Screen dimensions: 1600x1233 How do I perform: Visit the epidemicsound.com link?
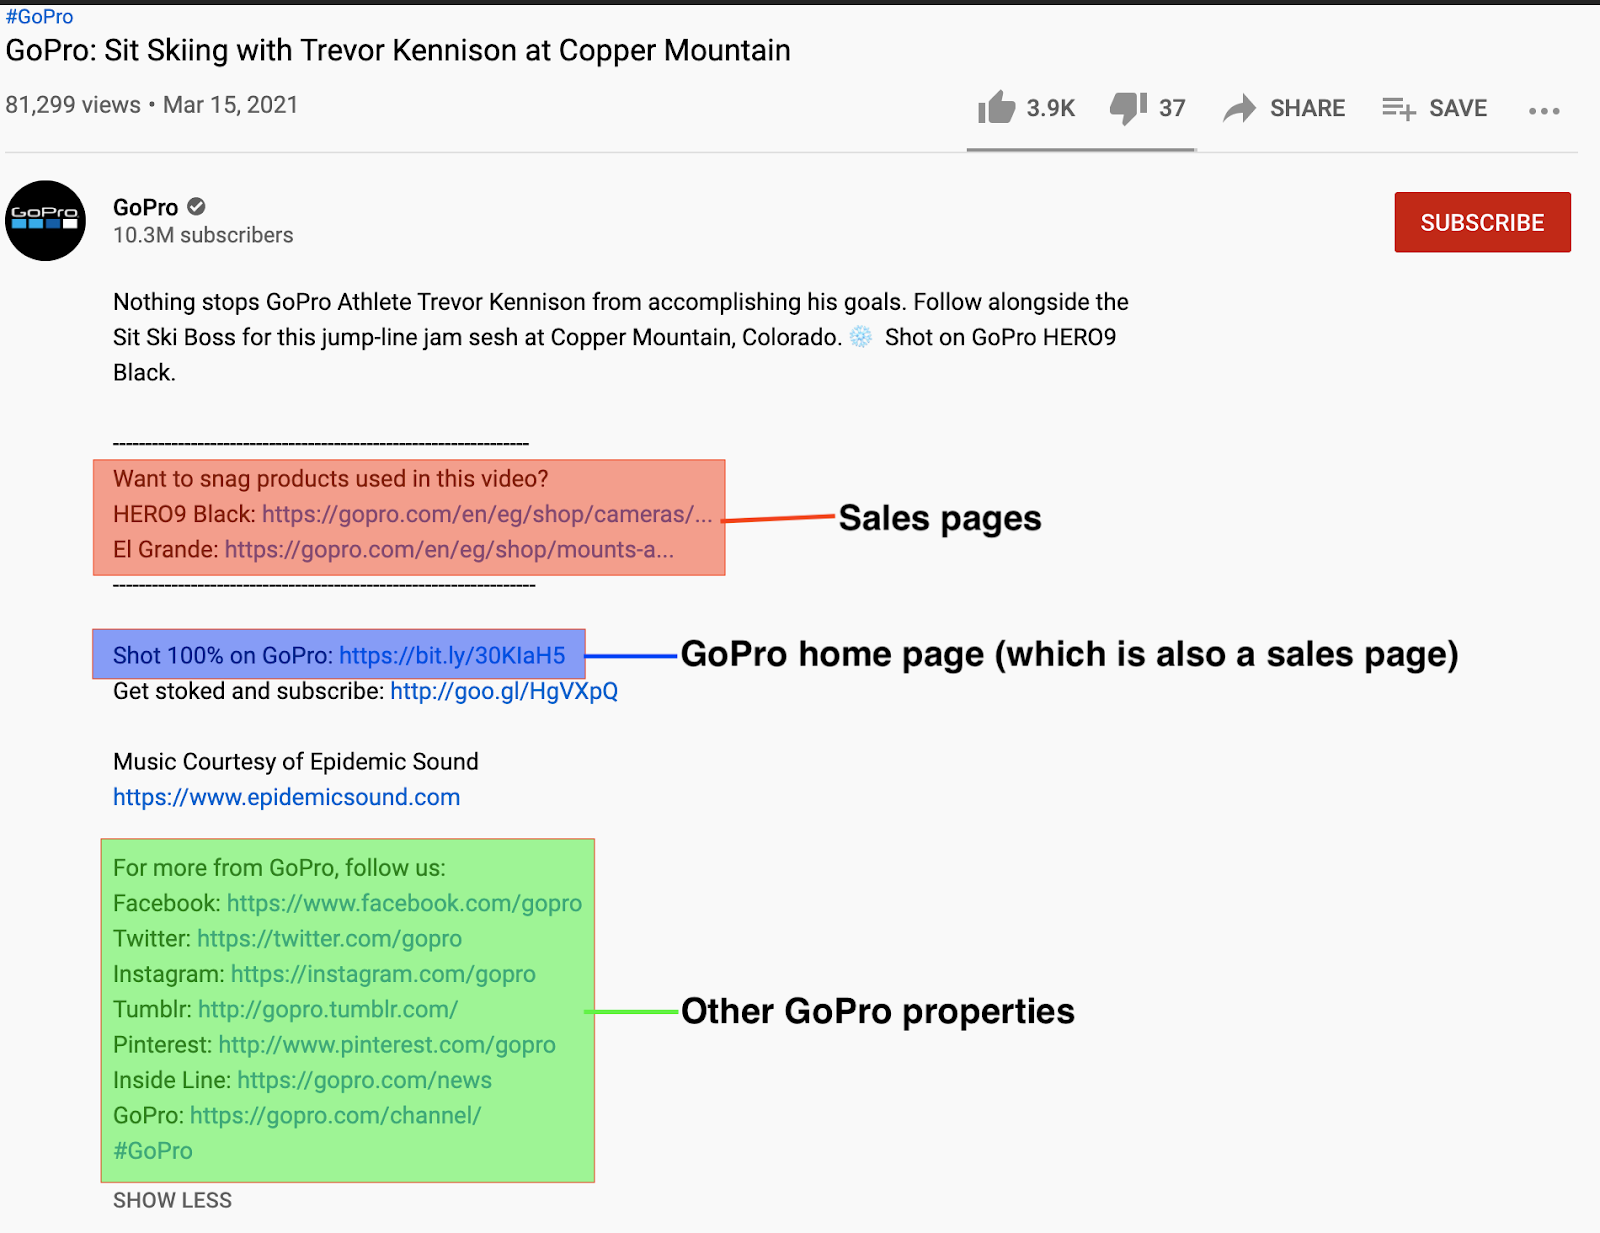click(286, 797)
